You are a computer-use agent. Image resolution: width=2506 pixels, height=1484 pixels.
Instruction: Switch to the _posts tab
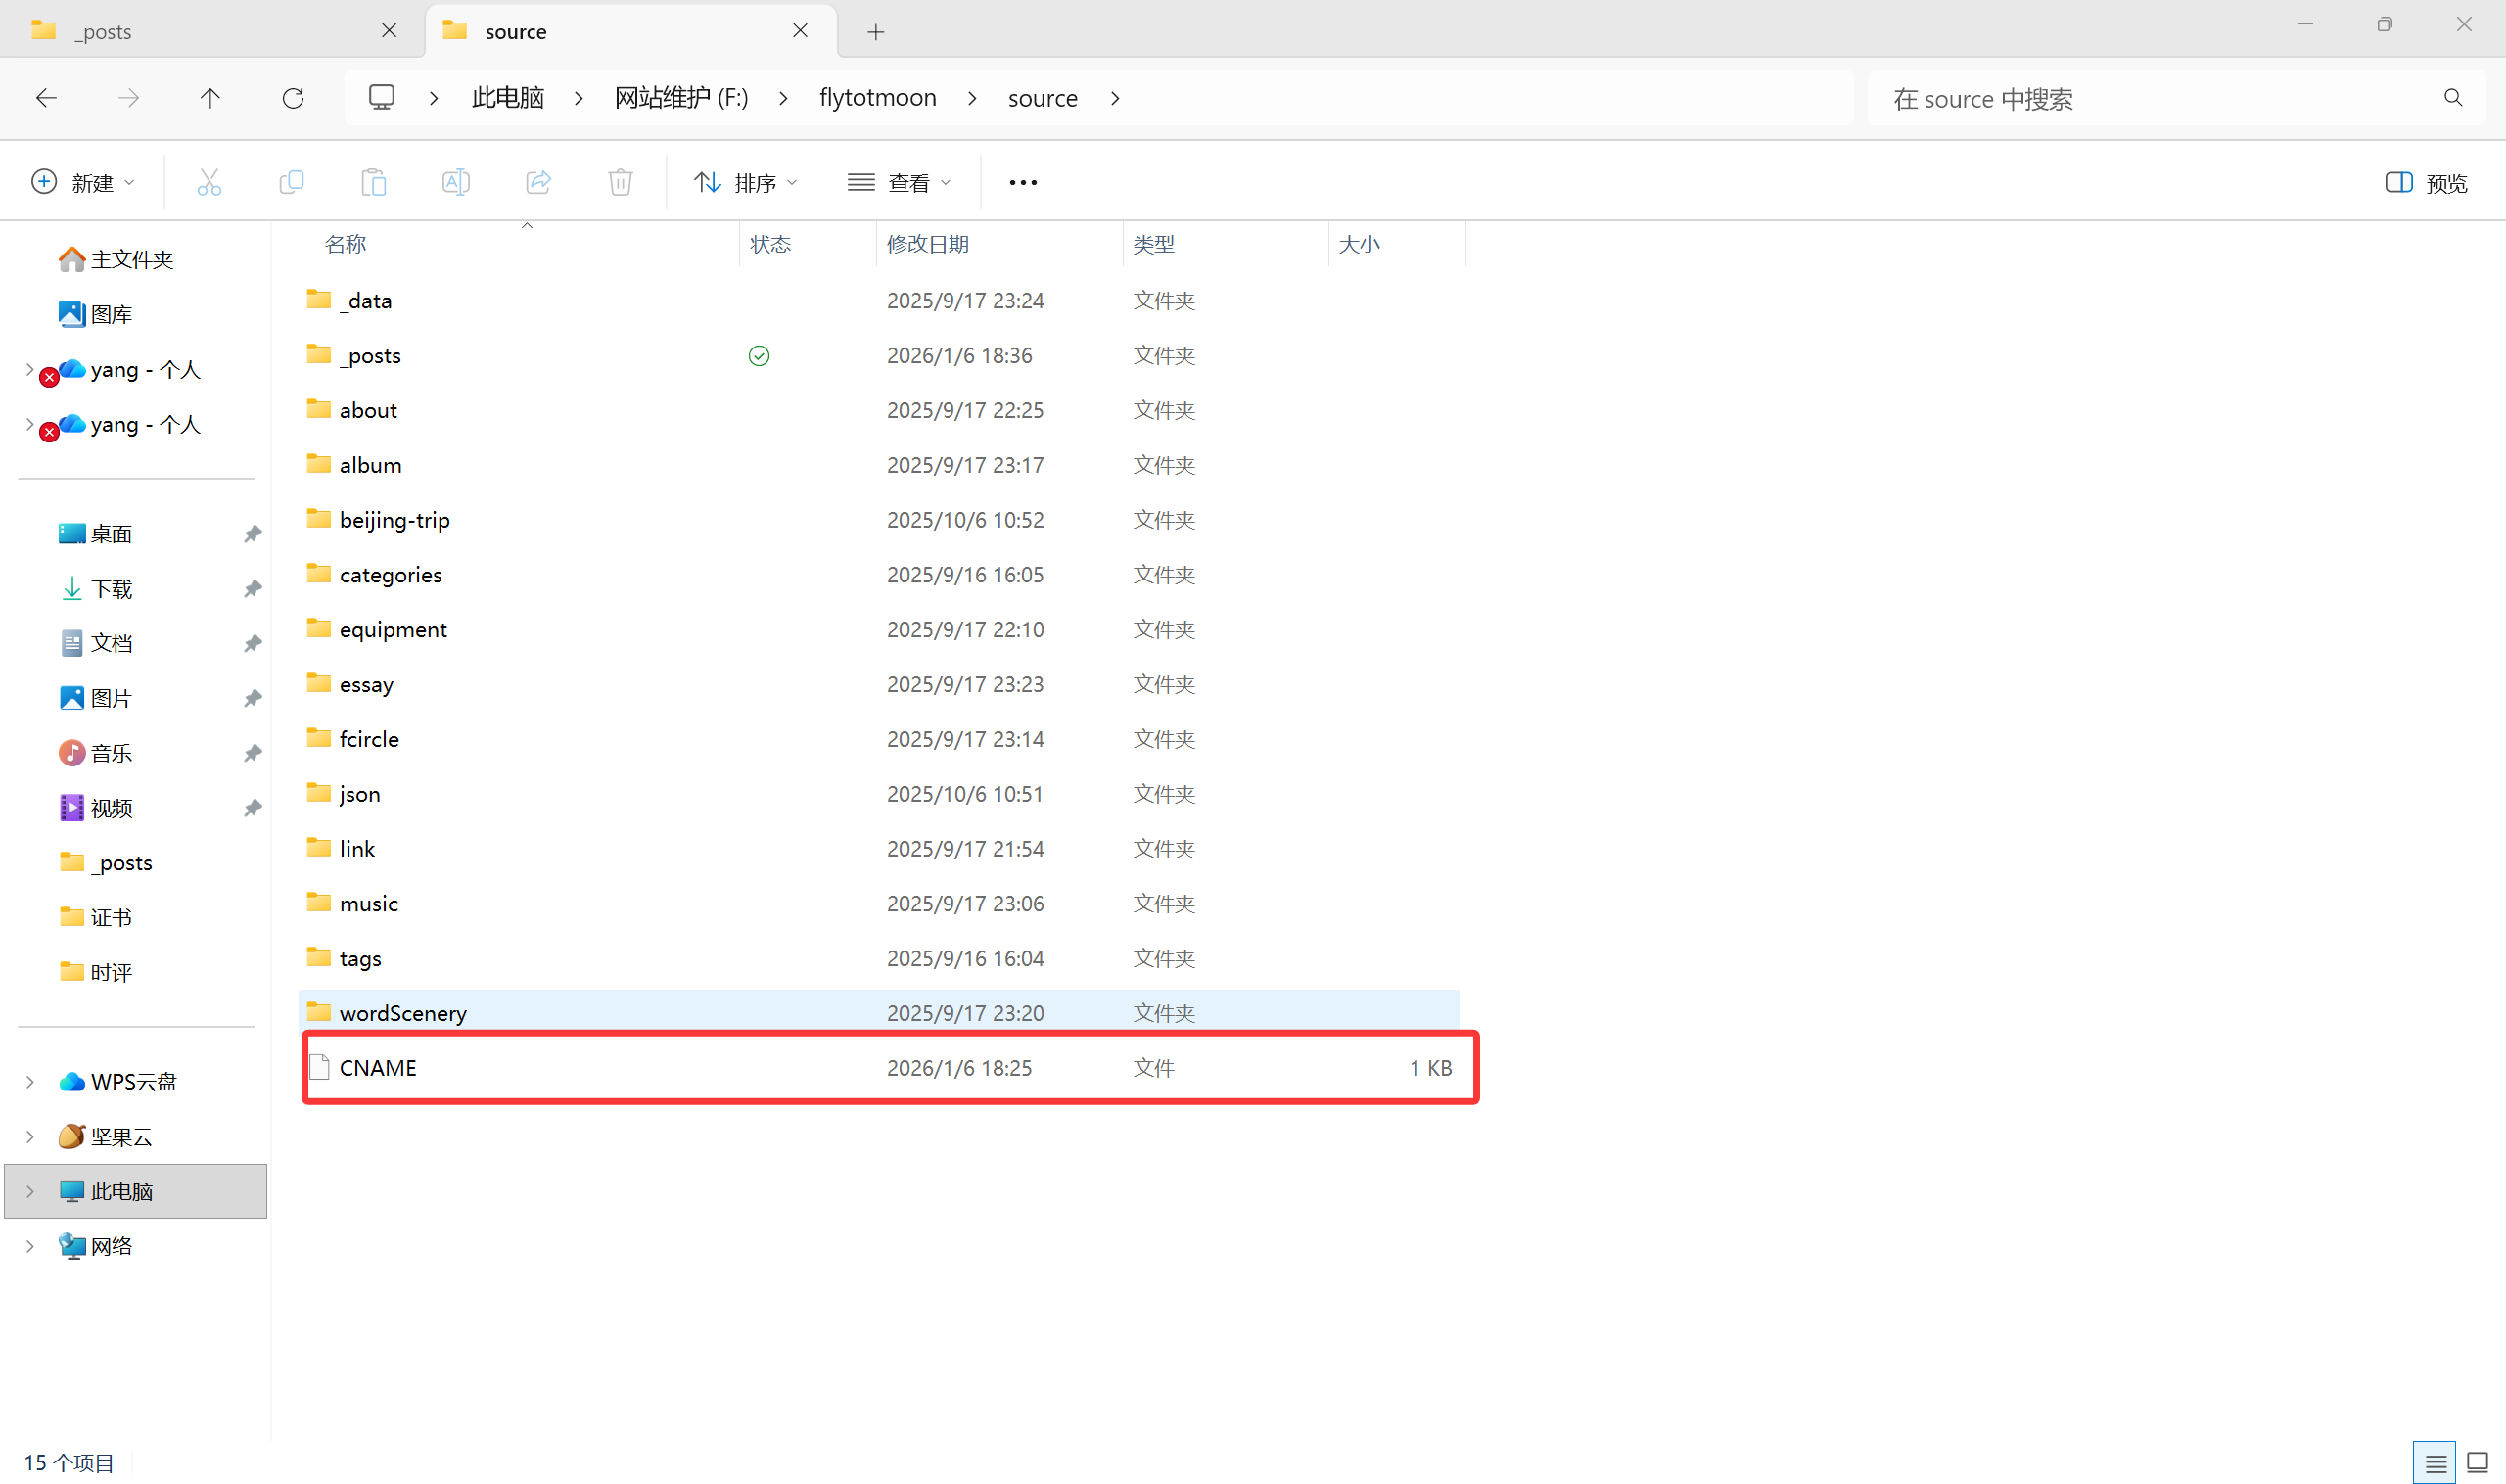[x=105, y=31]
